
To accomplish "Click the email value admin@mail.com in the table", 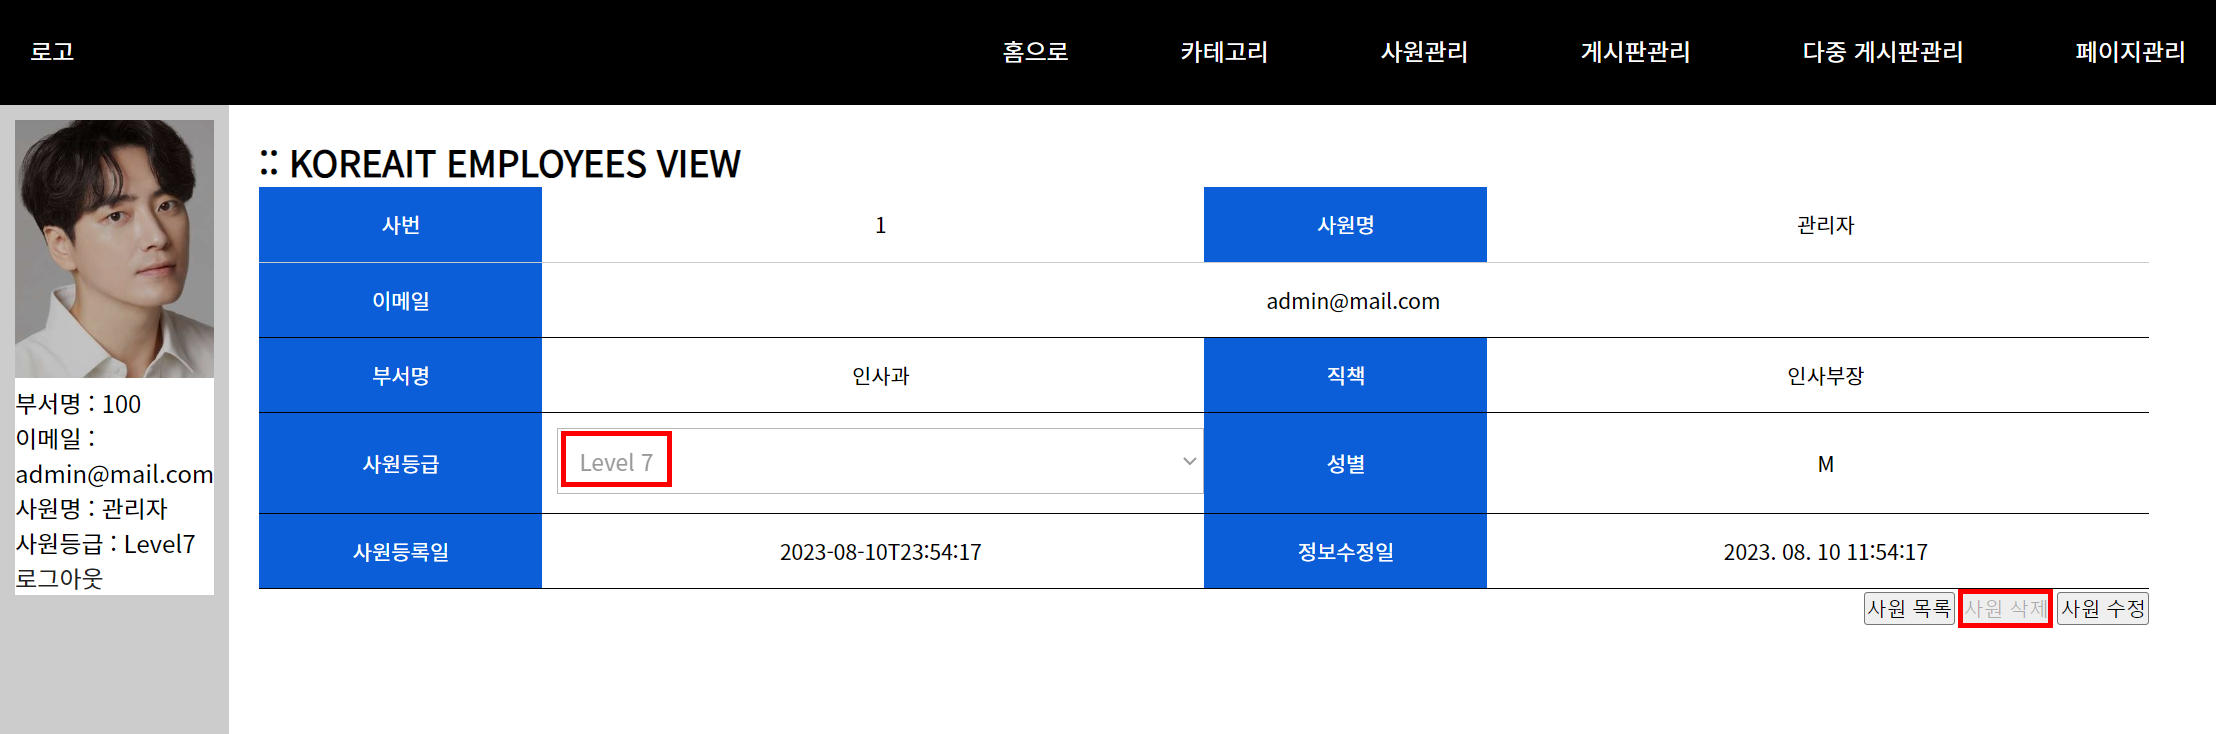I will coord(1353,301).
